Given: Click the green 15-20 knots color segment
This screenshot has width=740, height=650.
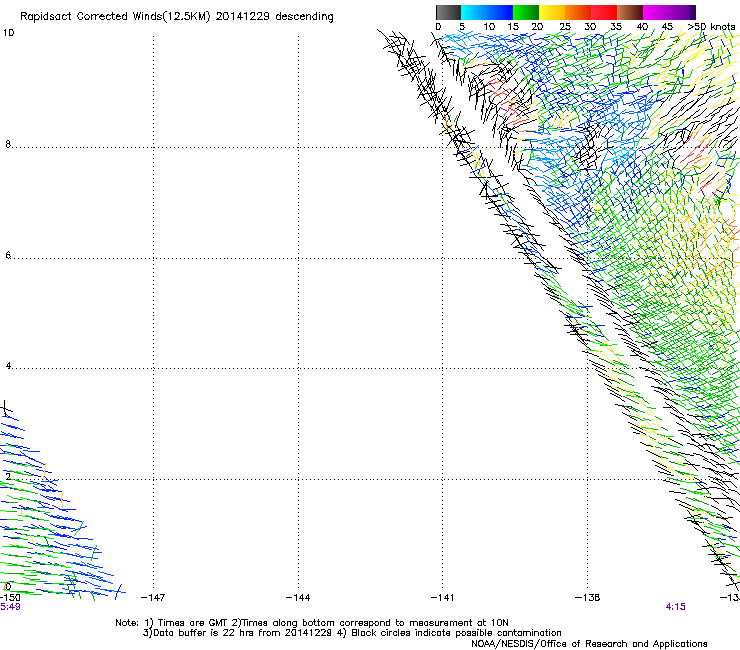Looking at the screenshot, I should tap(526, 12).
